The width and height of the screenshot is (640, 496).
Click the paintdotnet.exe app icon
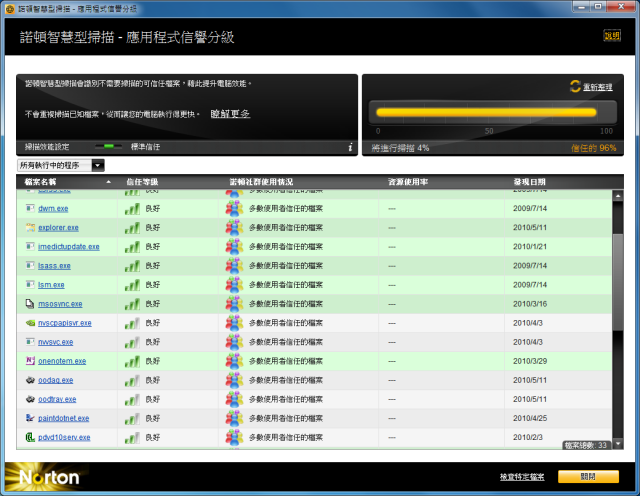click(x=30, y=418)
